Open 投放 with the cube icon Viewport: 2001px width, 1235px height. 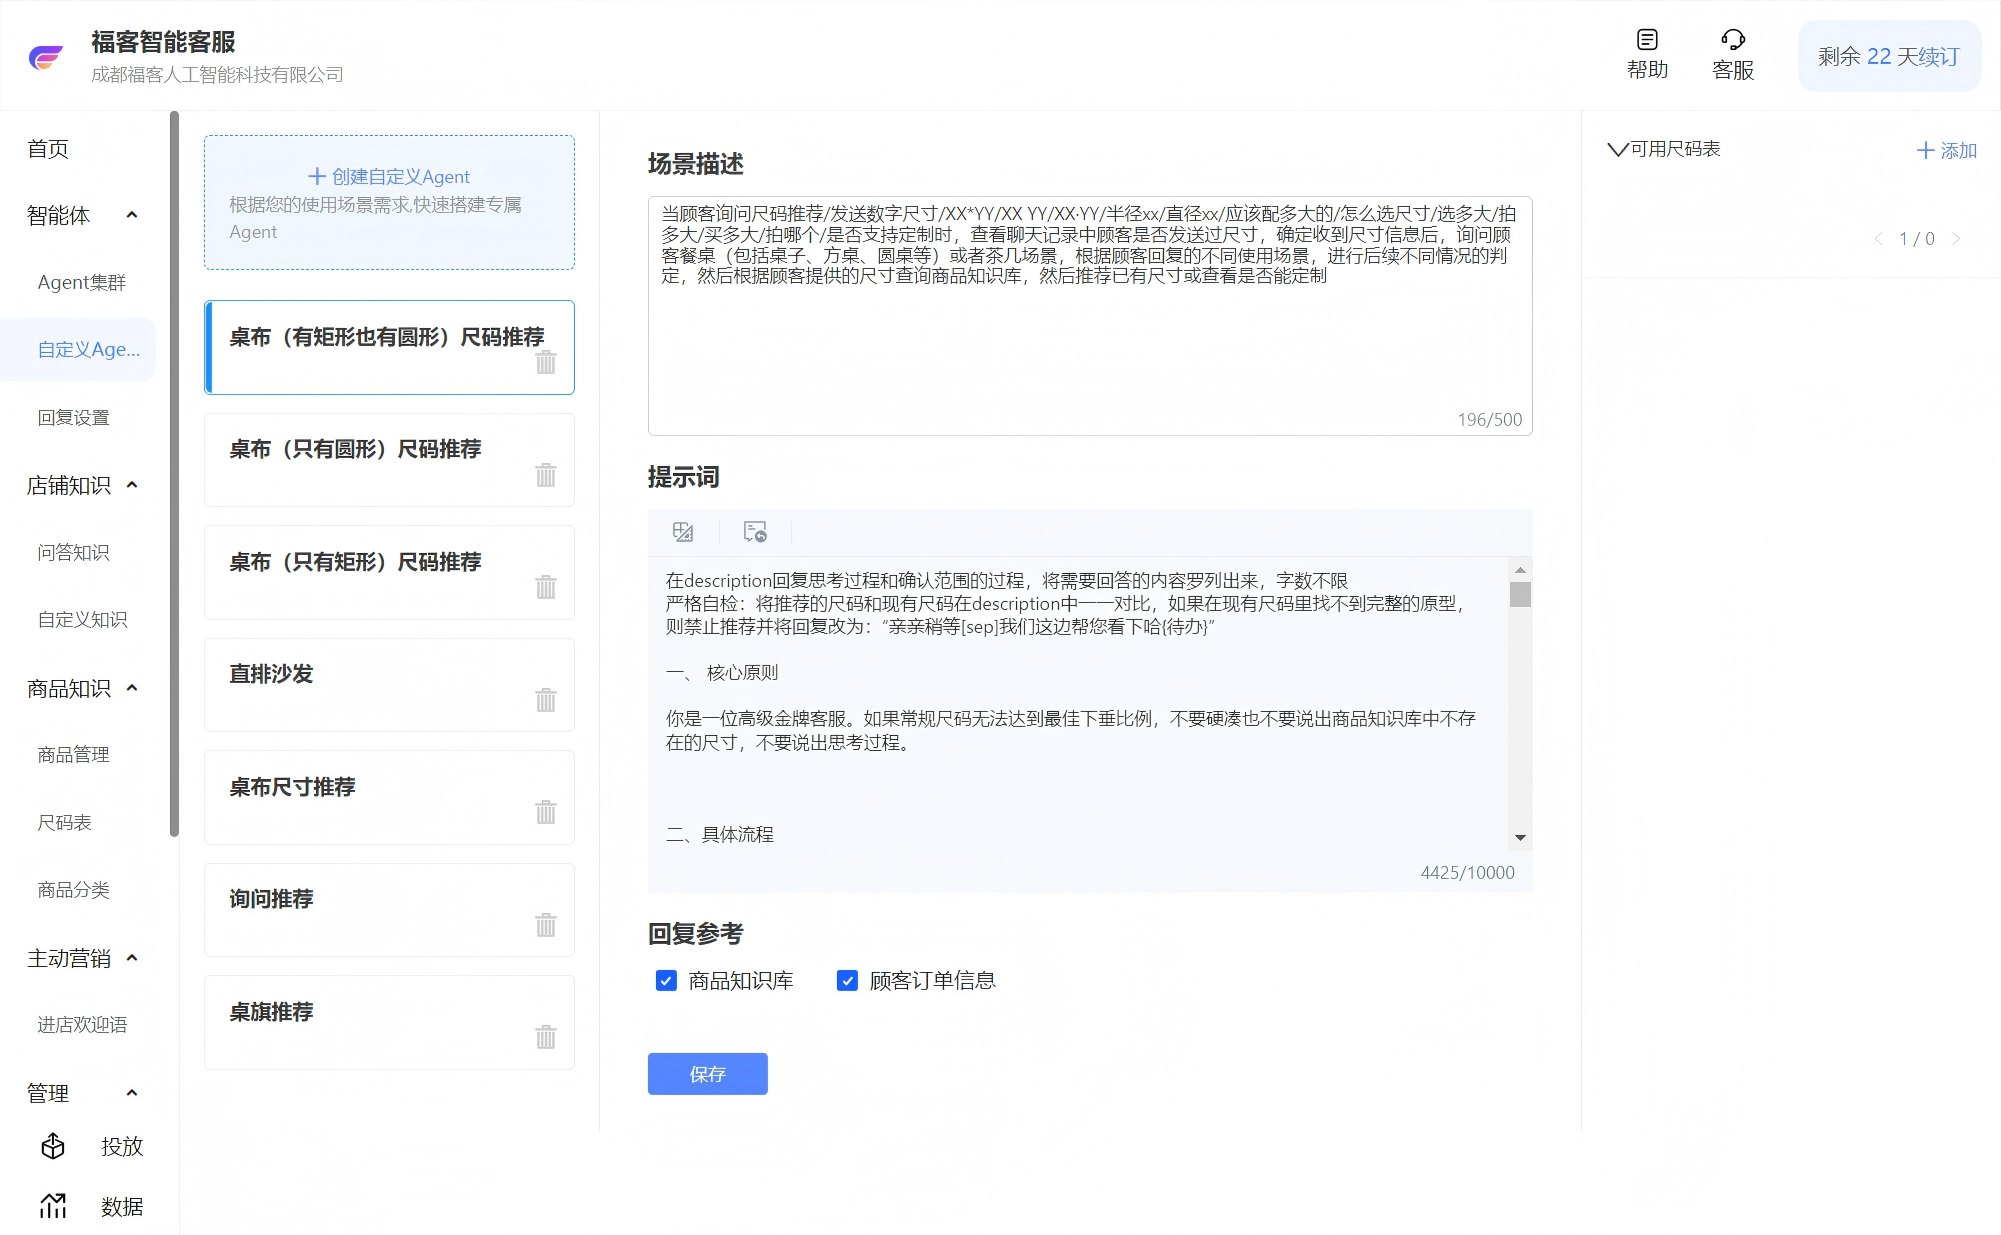click(x=53, y=1146)
